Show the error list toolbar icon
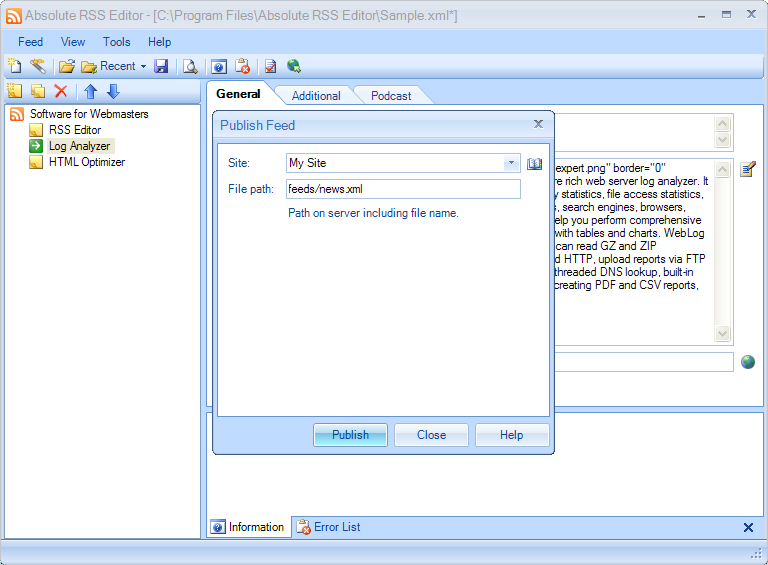 tap(242, 66)
